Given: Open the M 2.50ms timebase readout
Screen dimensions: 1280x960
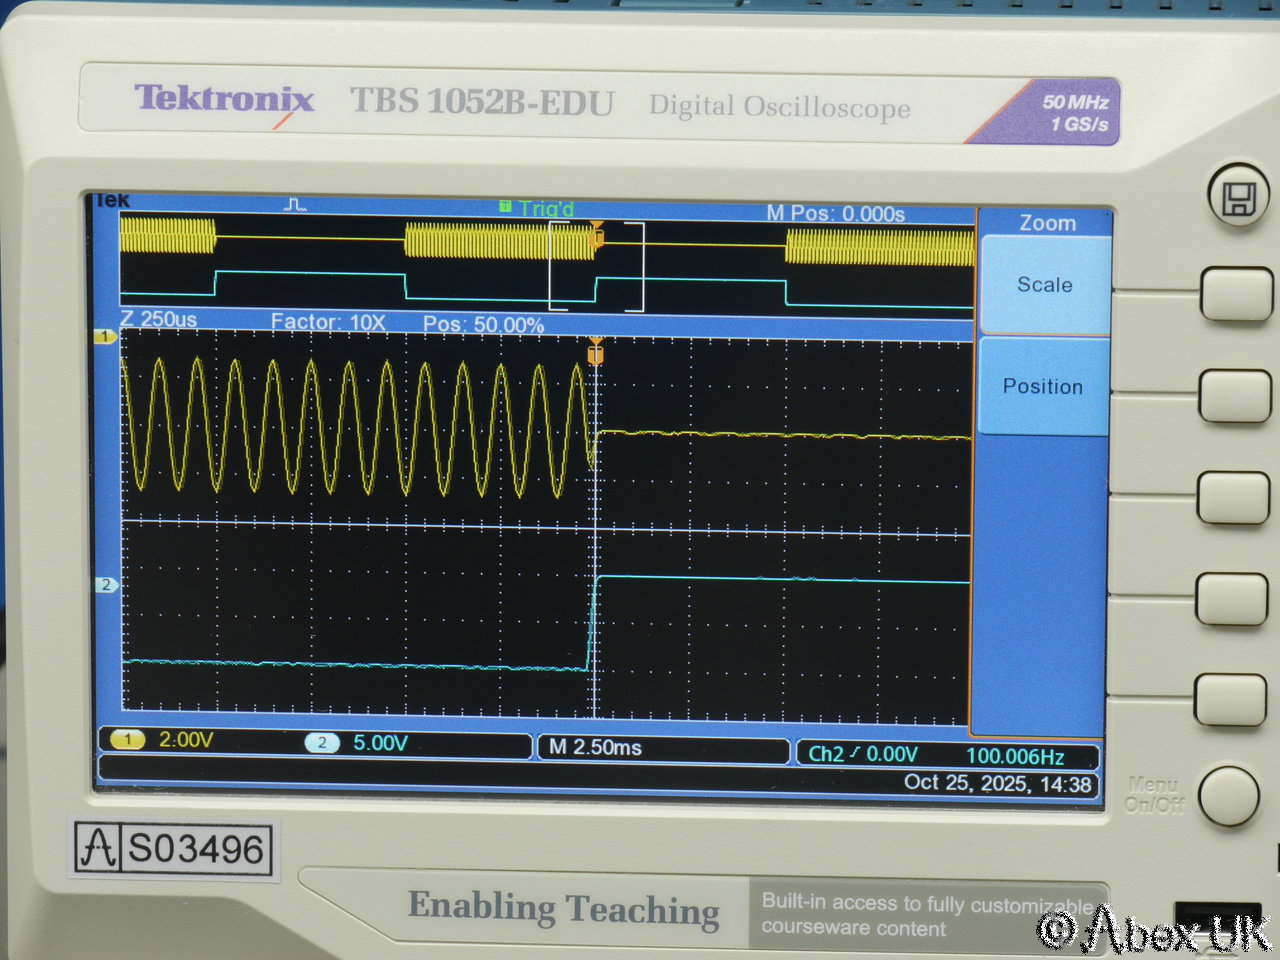Looking at the screenshot, I should (x=595, y=747).
